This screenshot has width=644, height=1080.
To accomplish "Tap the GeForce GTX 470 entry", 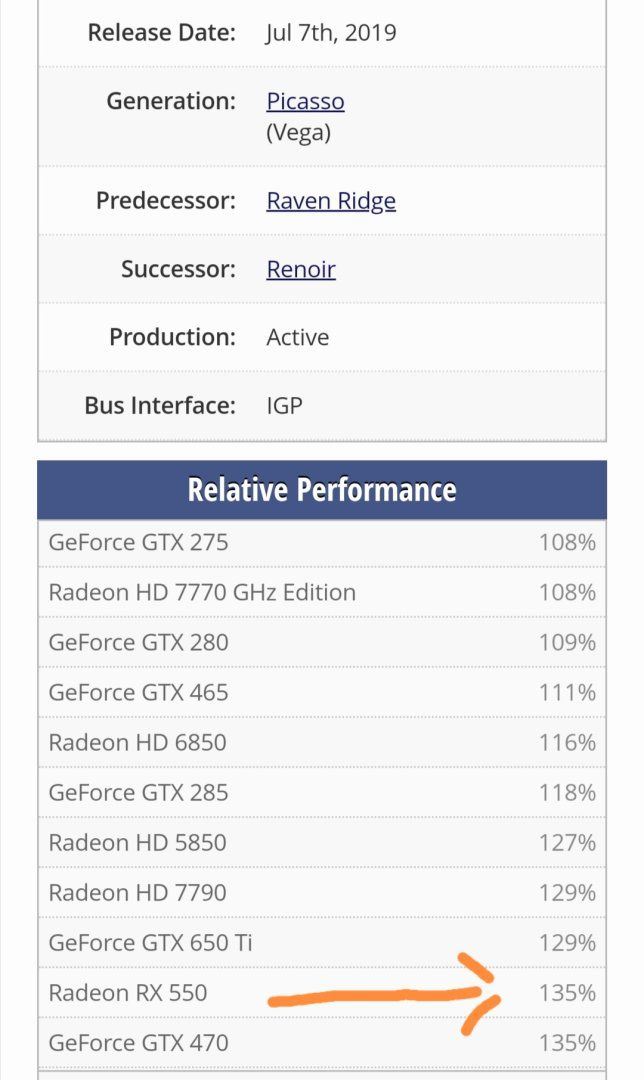I will tap(138, 1043).
